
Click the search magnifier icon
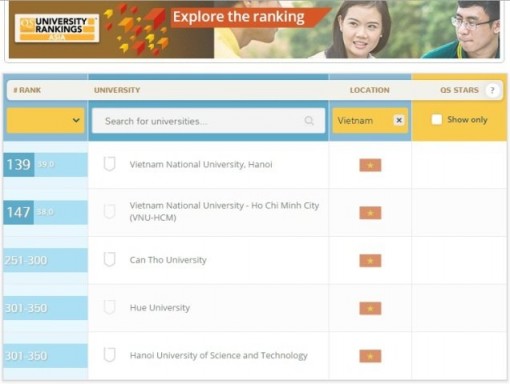tap(309, 120)
